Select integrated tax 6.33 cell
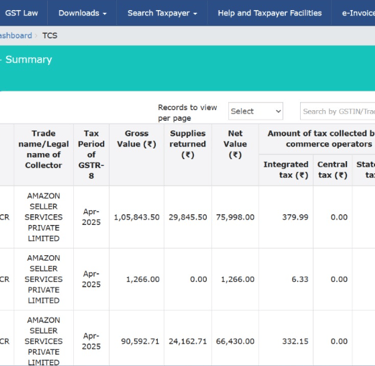This screenshot has width=375, height=366. (286, 279)
